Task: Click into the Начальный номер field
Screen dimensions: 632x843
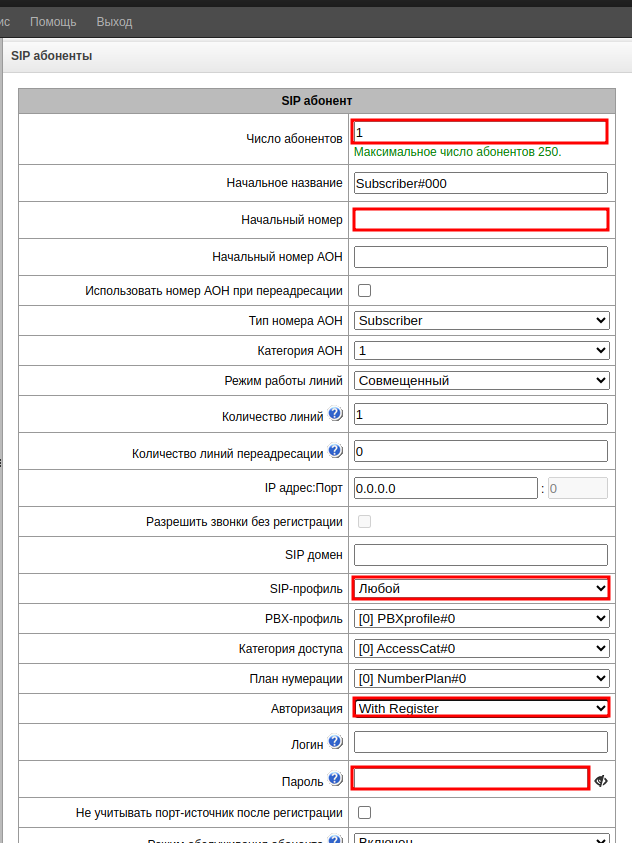Action: pos(480,219)
